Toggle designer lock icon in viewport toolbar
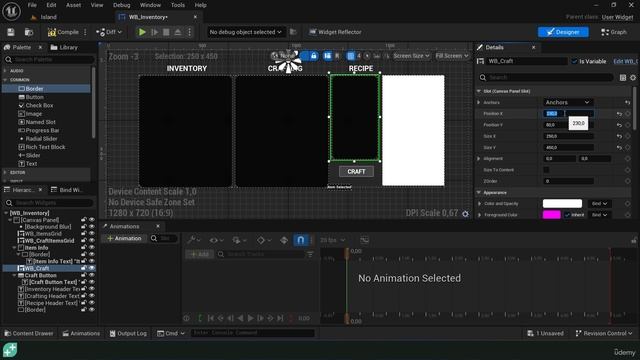 (x=313, y=56)
